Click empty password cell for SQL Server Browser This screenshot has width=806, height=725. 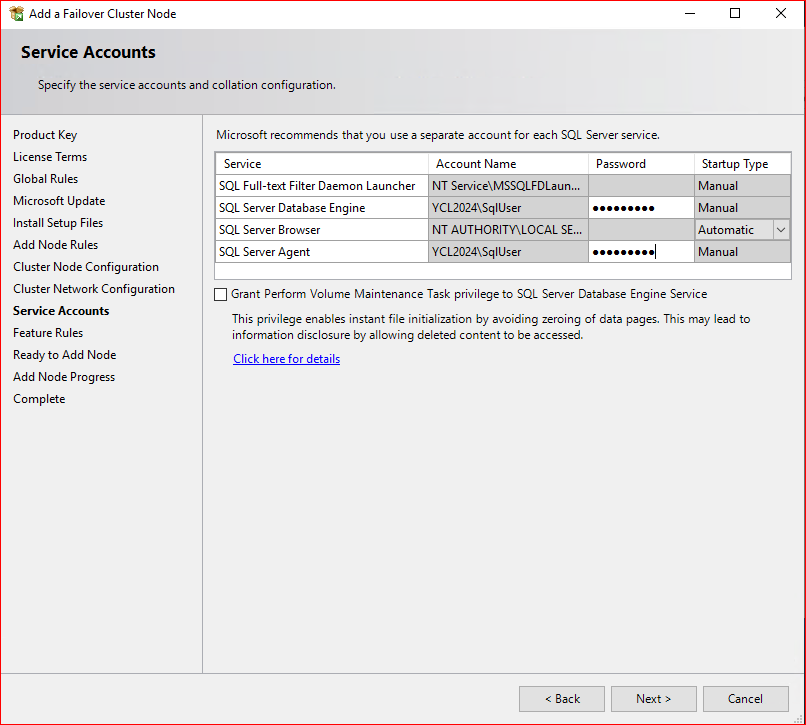click(x=641, y=230)
